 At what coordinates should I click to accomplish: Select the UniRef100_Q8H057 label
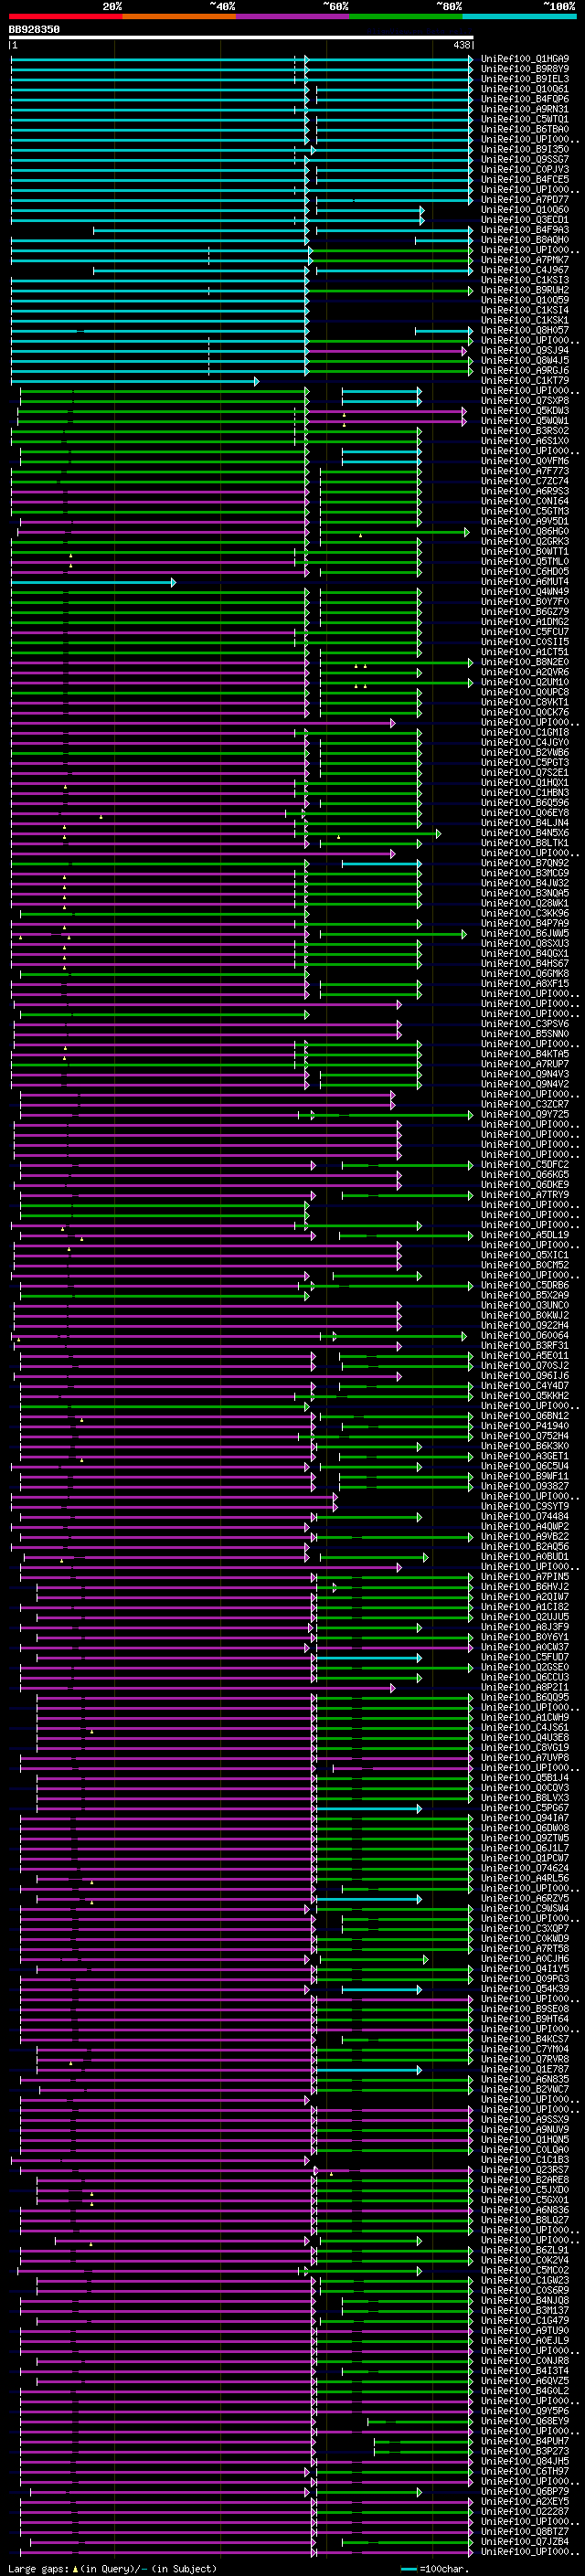524,330
